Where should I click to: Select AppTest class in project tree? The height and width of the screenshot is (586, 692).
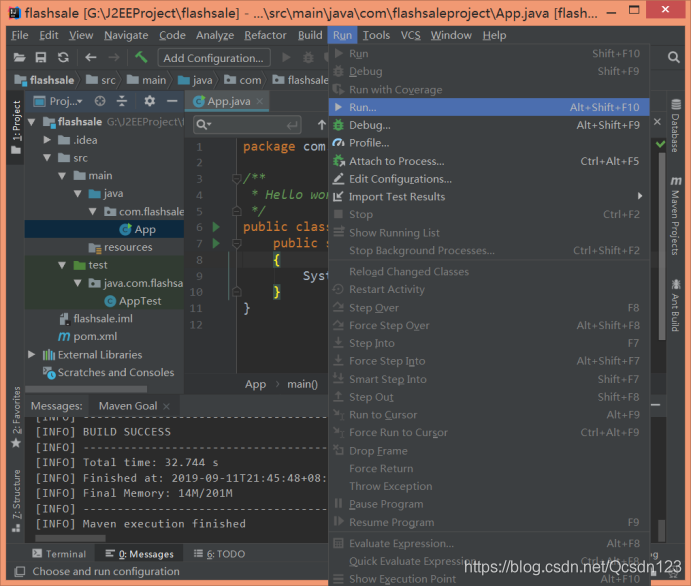(x=133, y=301)
